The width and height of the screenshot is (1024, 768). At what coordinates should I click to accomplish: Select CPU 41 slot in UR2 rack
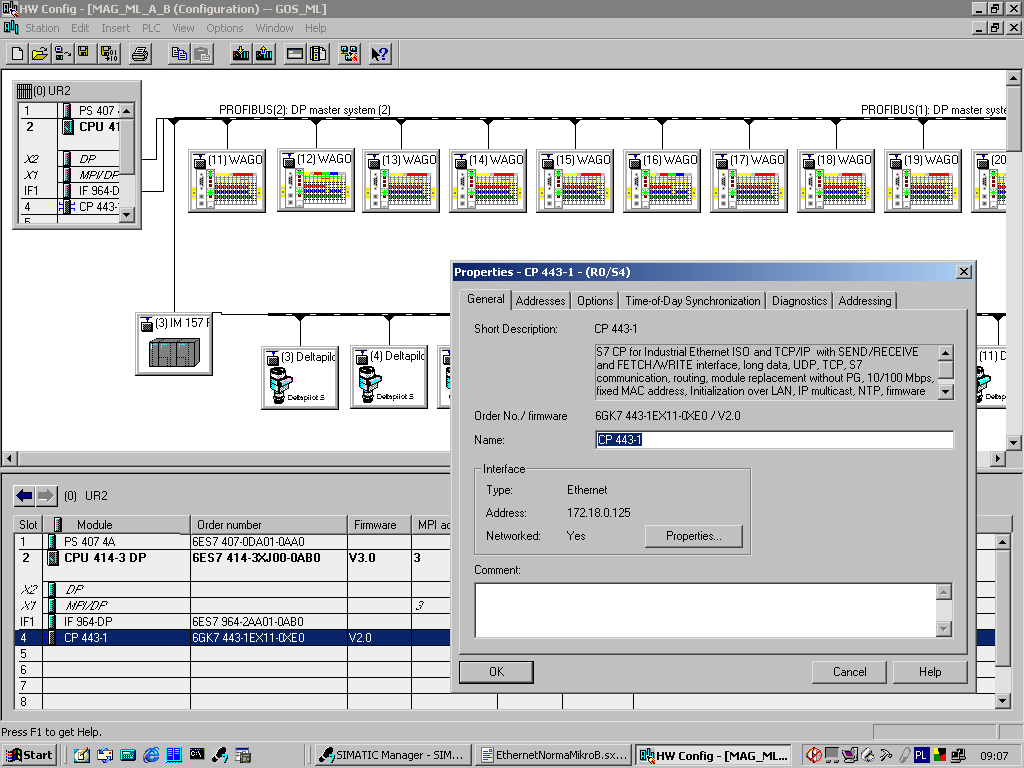69,127
